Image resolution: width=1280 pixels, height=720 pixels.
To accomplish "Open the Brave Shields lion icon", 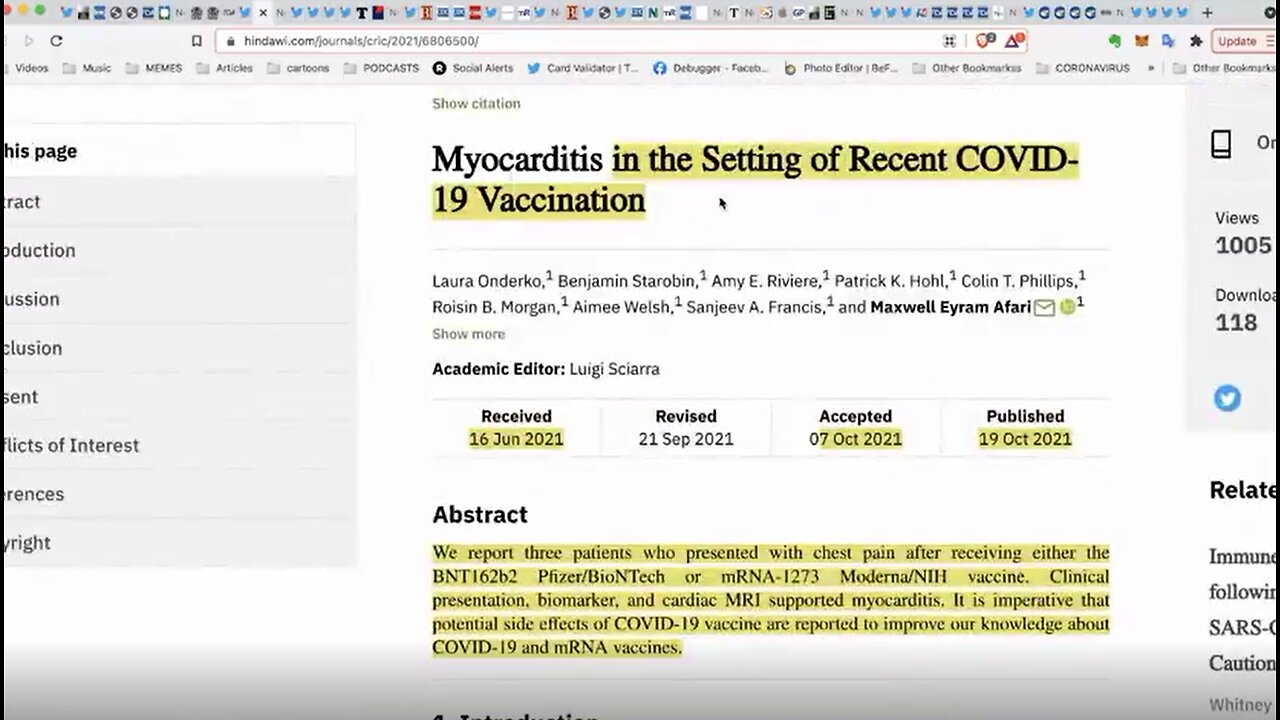I will 985,41.
